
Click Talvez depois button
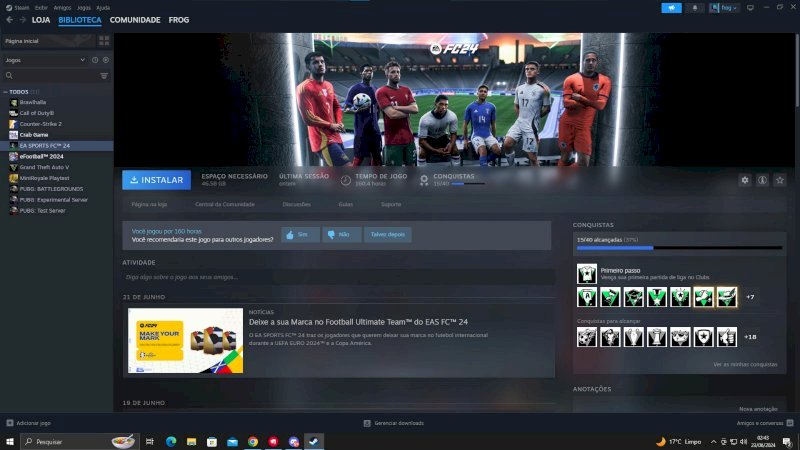point(388,235)
